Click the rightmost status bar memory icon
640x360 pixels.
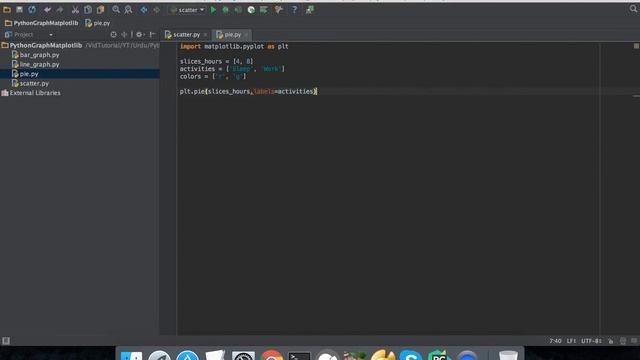tap(634, 341)
